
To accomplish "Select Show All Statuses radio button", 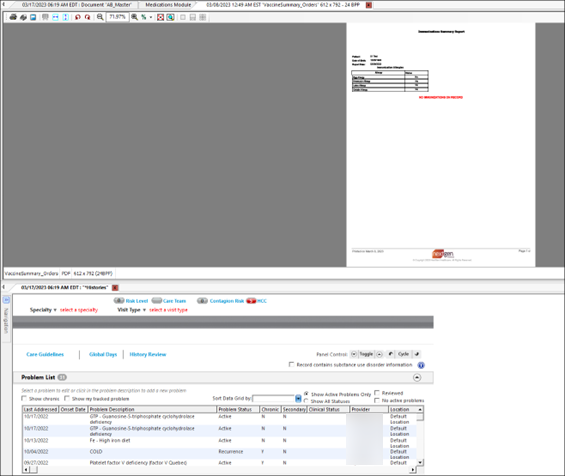I will point(306,401).
